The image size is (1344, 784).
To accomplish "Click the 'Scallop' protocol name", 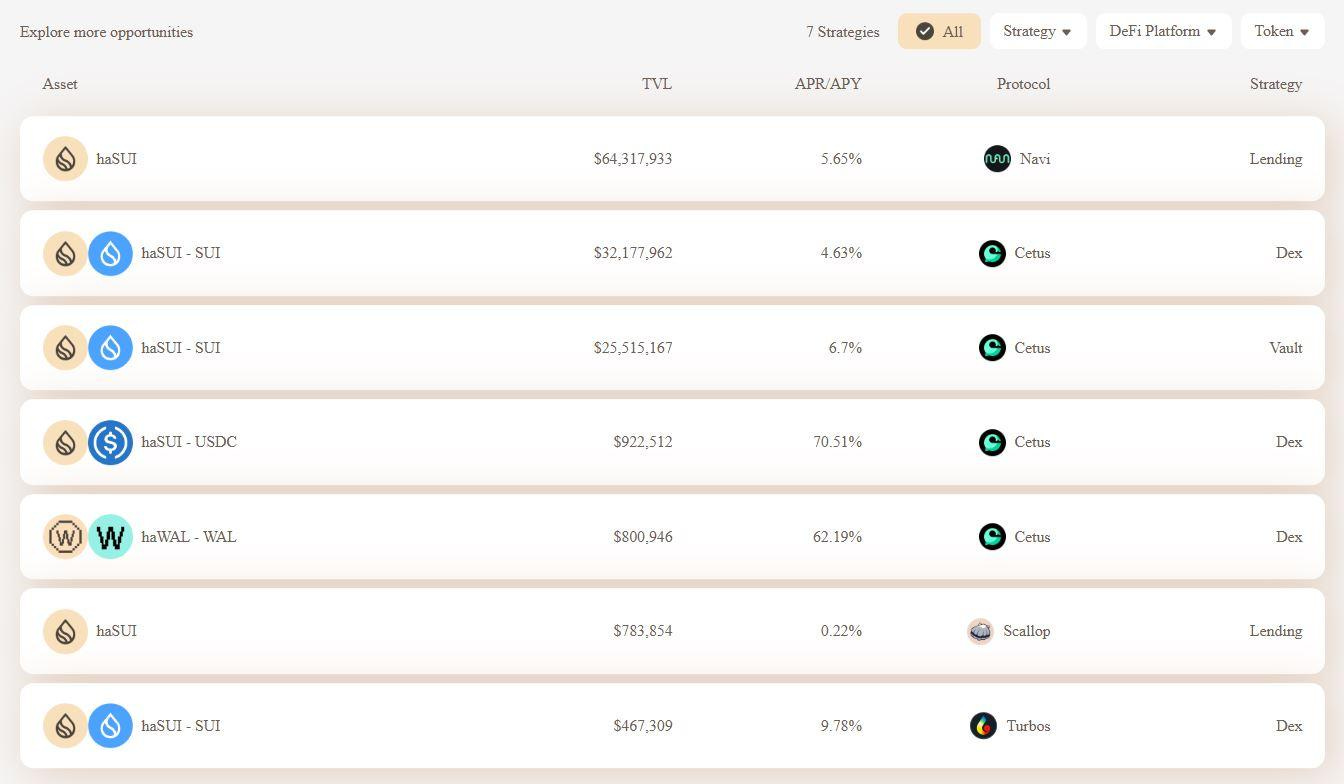I will (1027, 631).
